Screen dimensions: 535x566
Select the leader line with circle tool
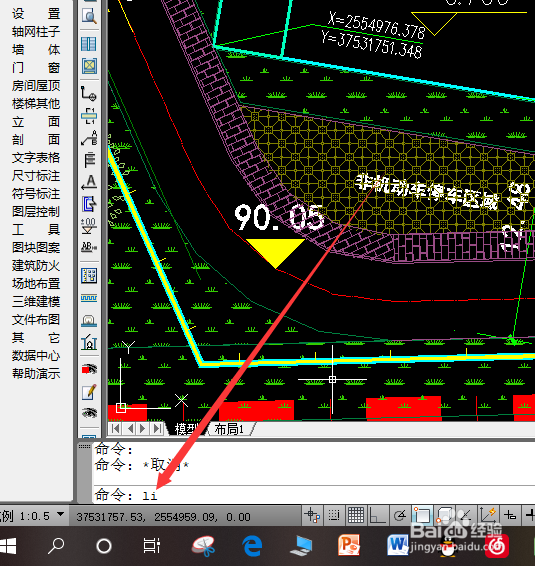pos(89,94)
